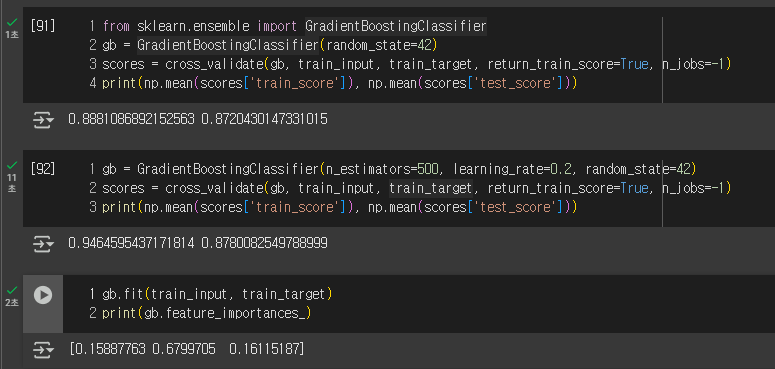
Task: Open output options icon for feature importances result
Action: click(x=43, y=350)
